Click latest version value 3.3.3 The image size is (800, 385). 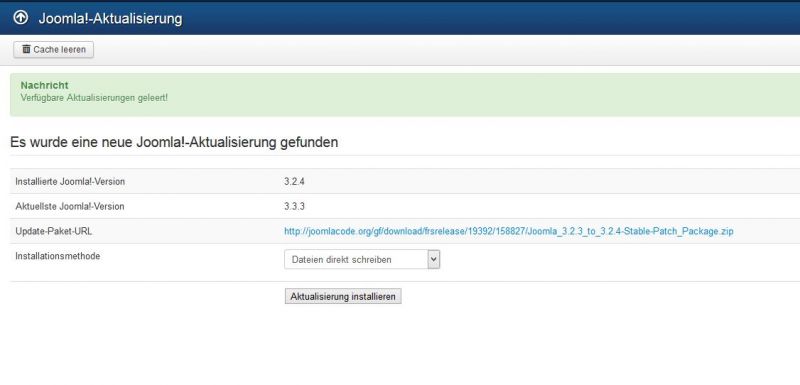[294, 207]
